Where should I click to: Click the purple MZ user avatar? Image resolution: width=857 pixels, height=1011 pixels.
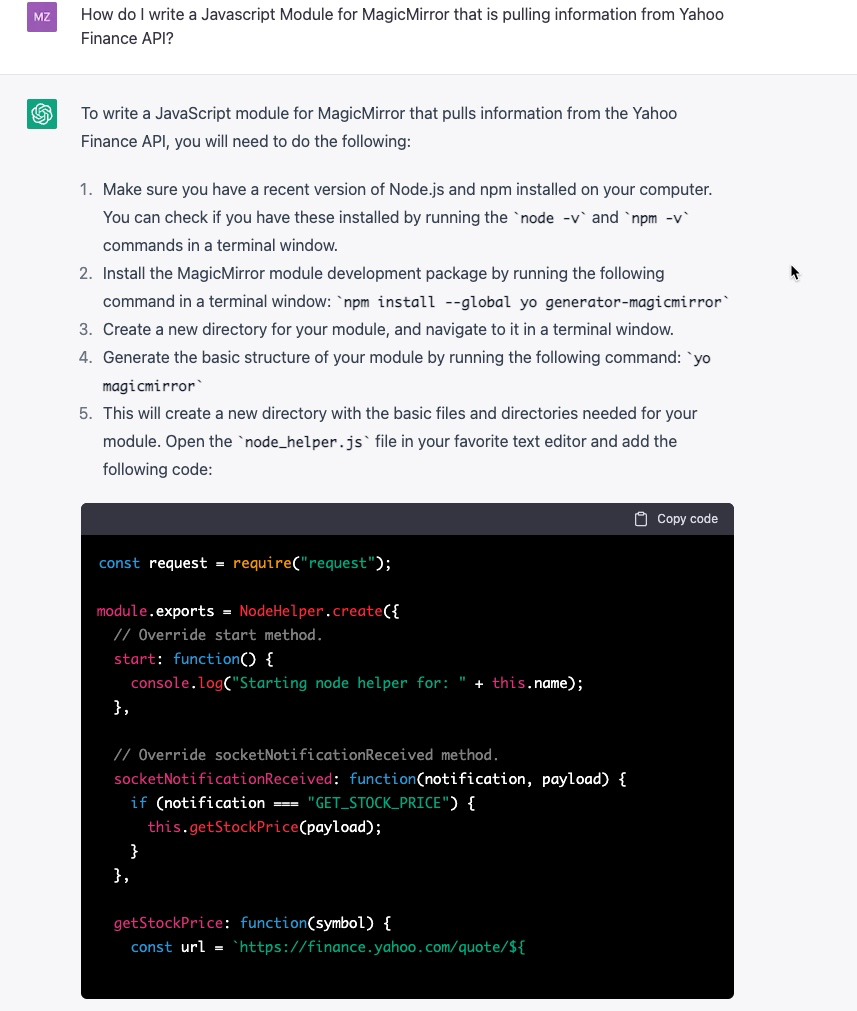coord(42,17)
